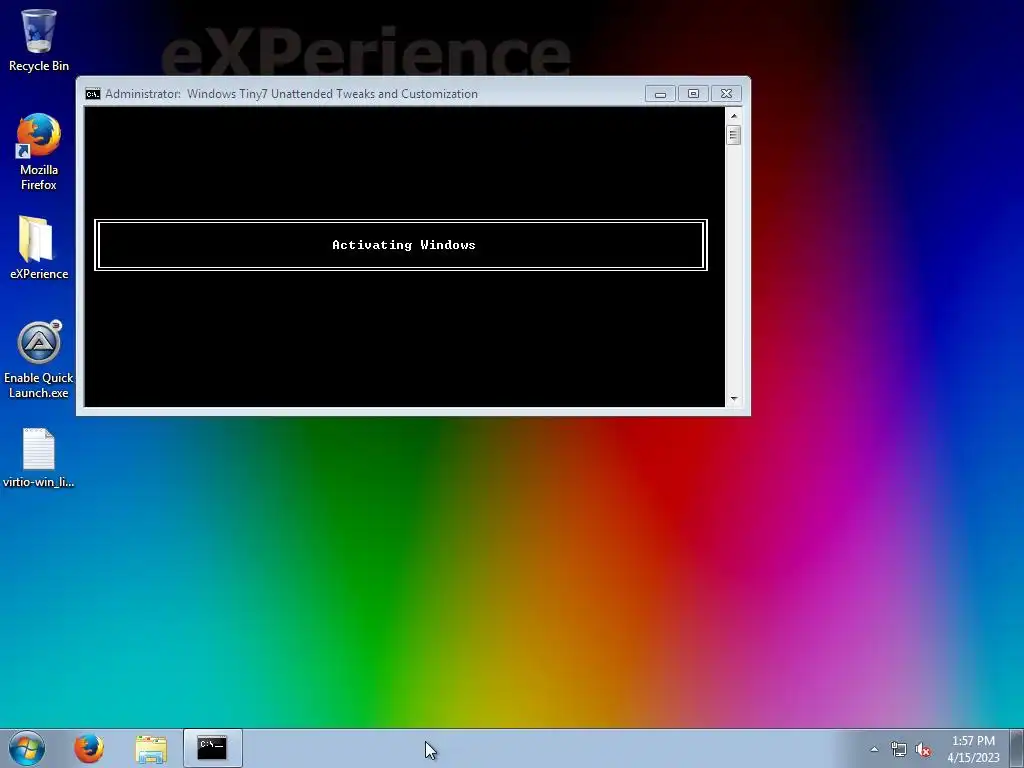Select the virtio-win text file icon
The image size is (1024, 768).
[x=39, y=458]
